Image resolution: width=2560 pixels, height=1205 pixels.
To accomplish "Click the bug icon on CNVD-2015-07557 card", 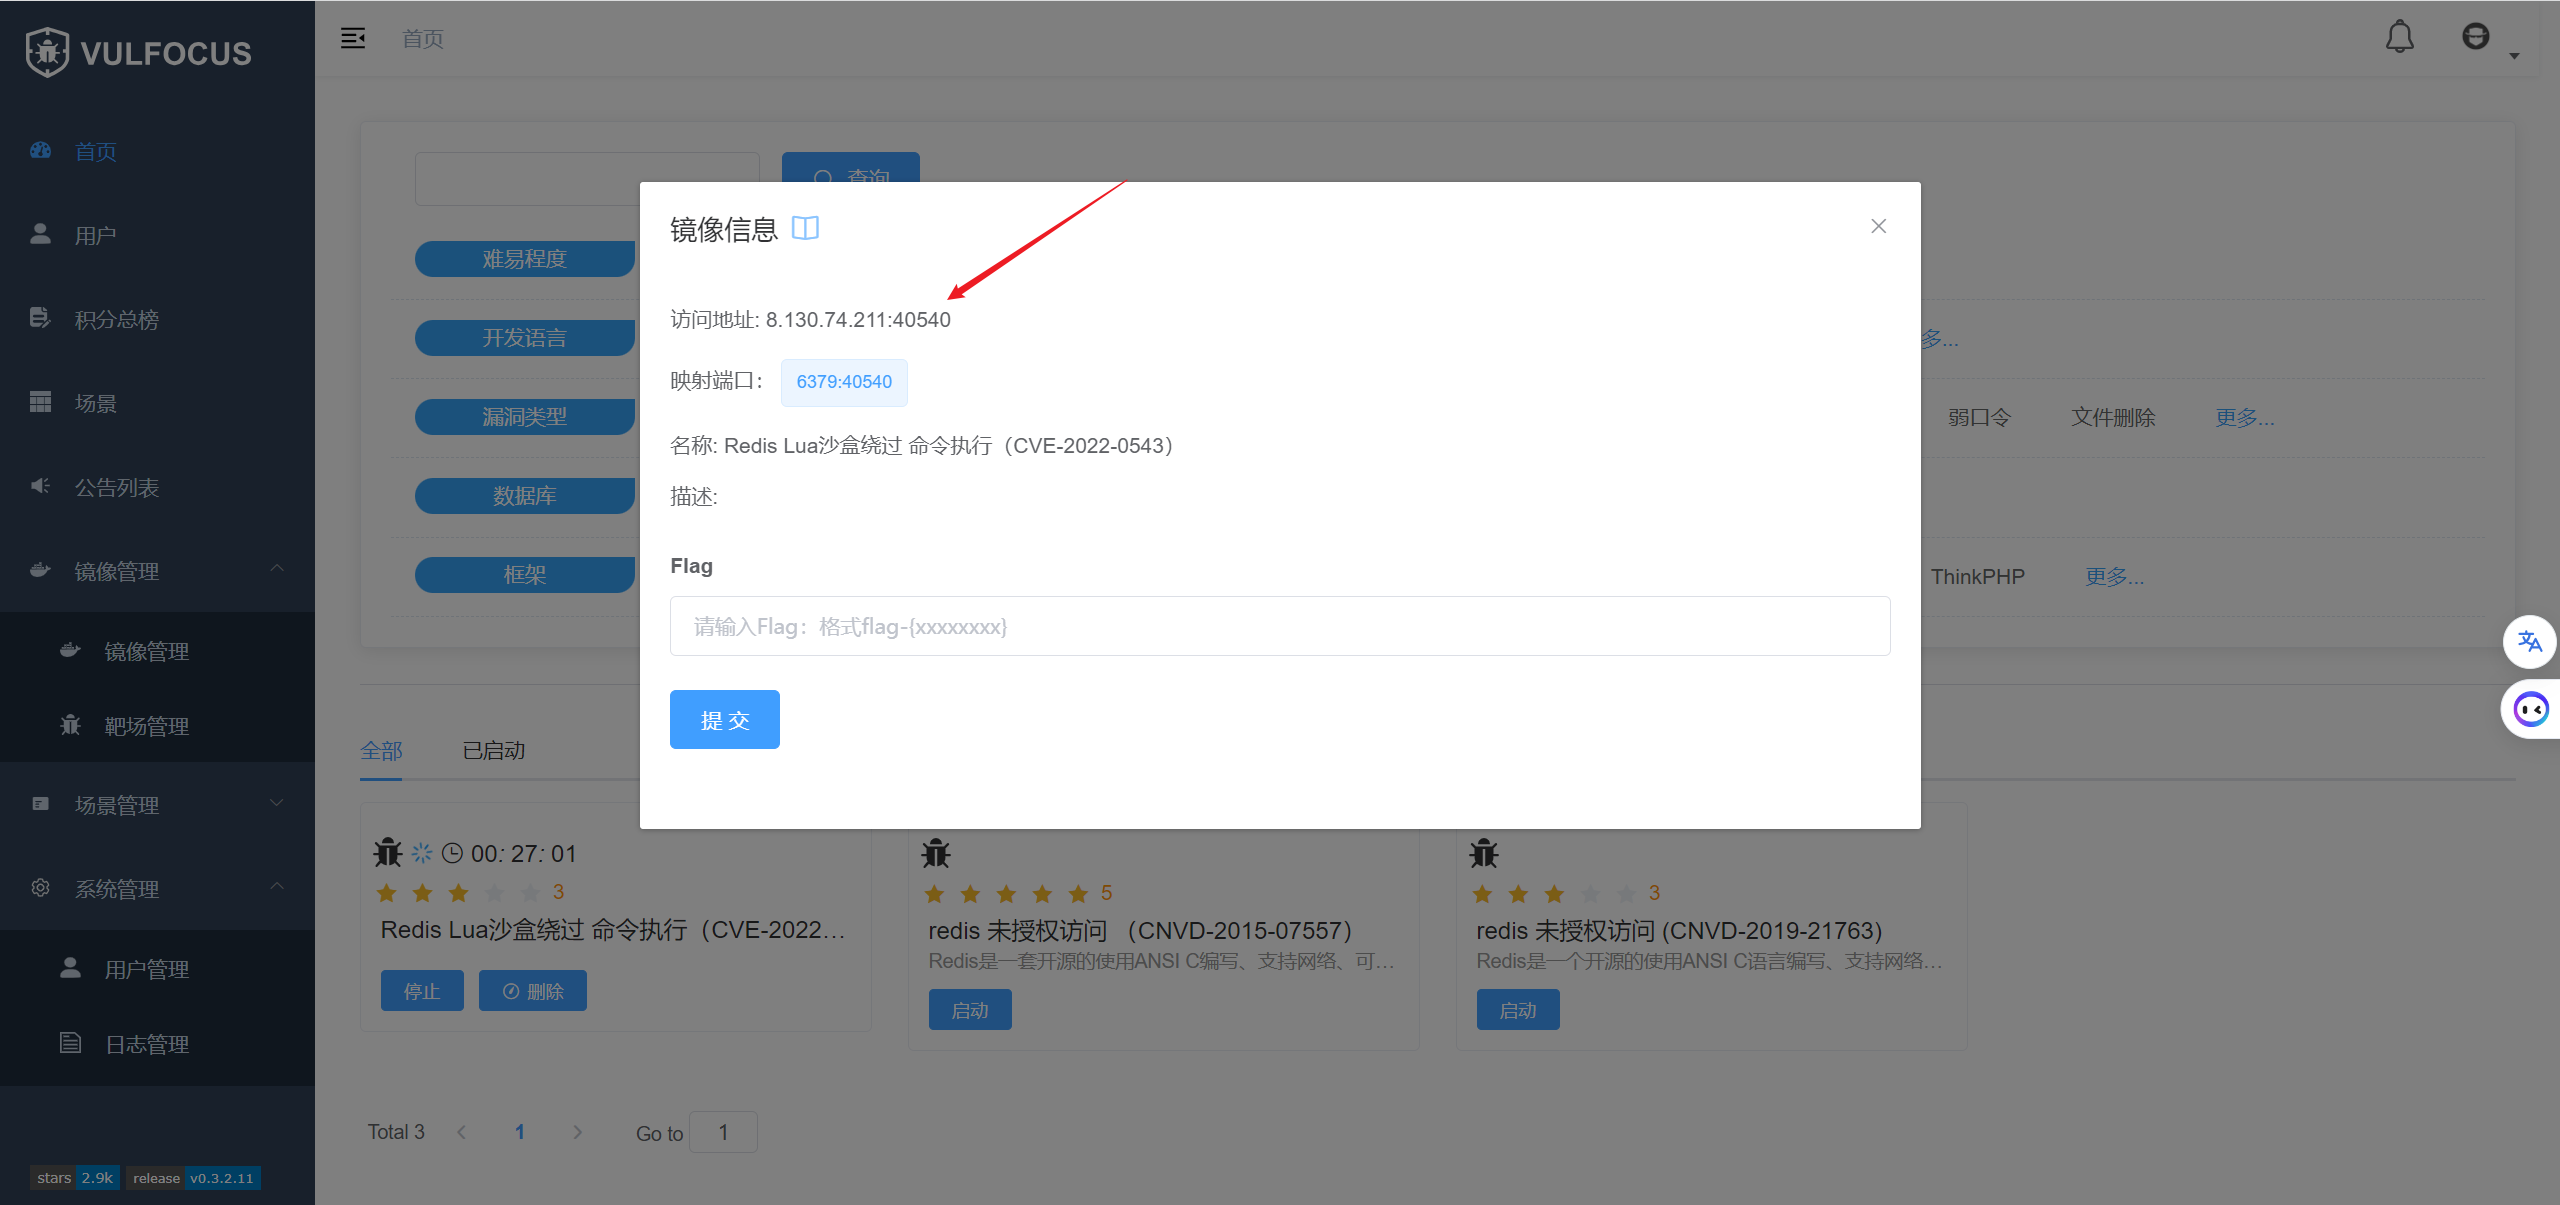I will pyautogui.click(x=936, y=853).
